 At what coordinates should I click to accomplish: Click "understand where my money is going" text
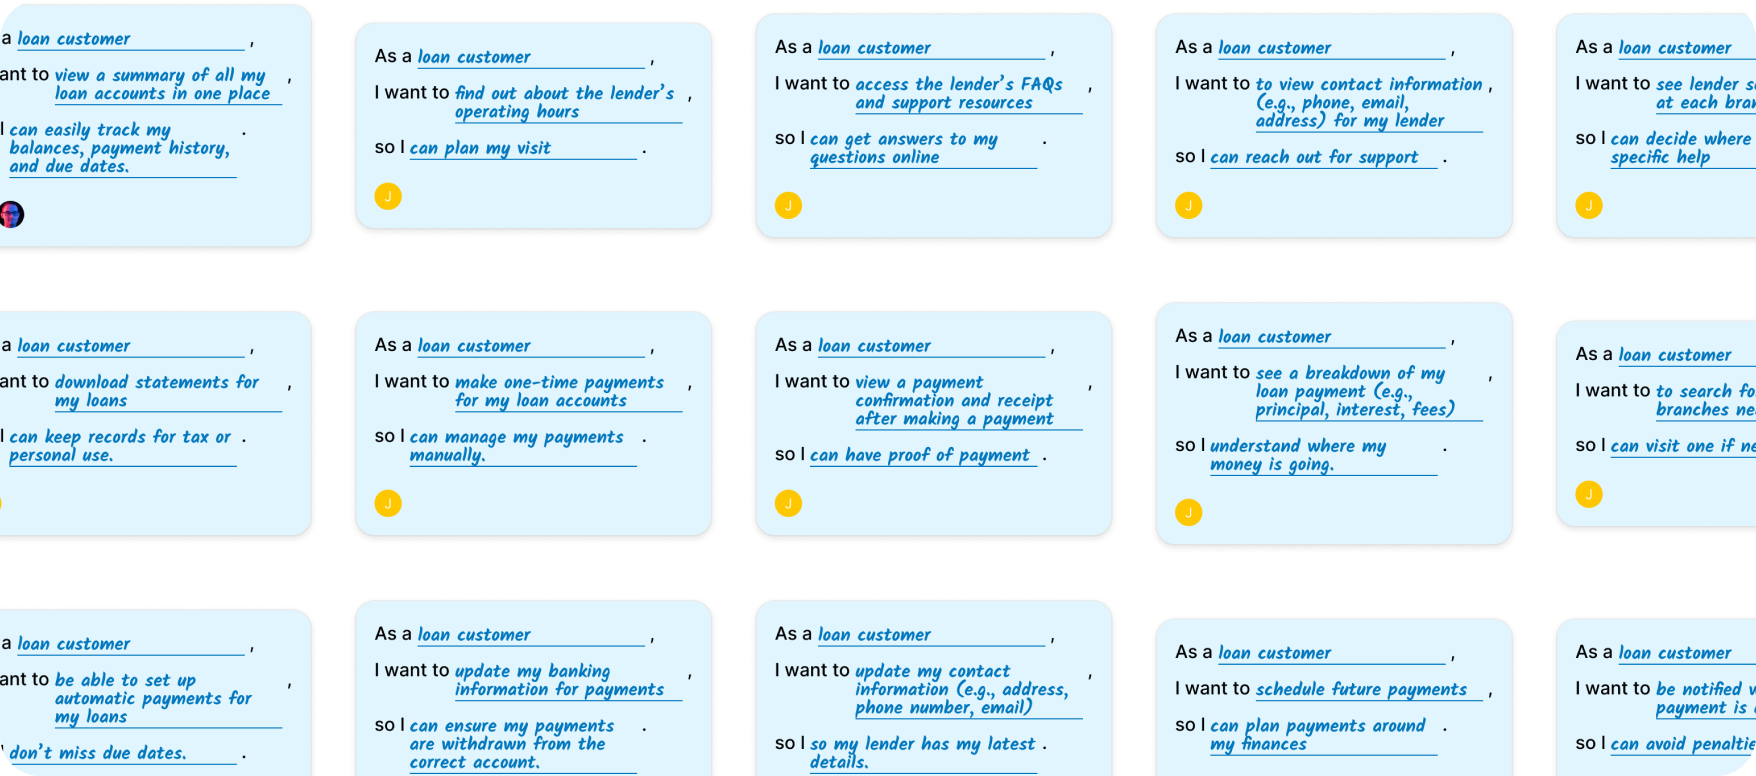[1297, 455]
